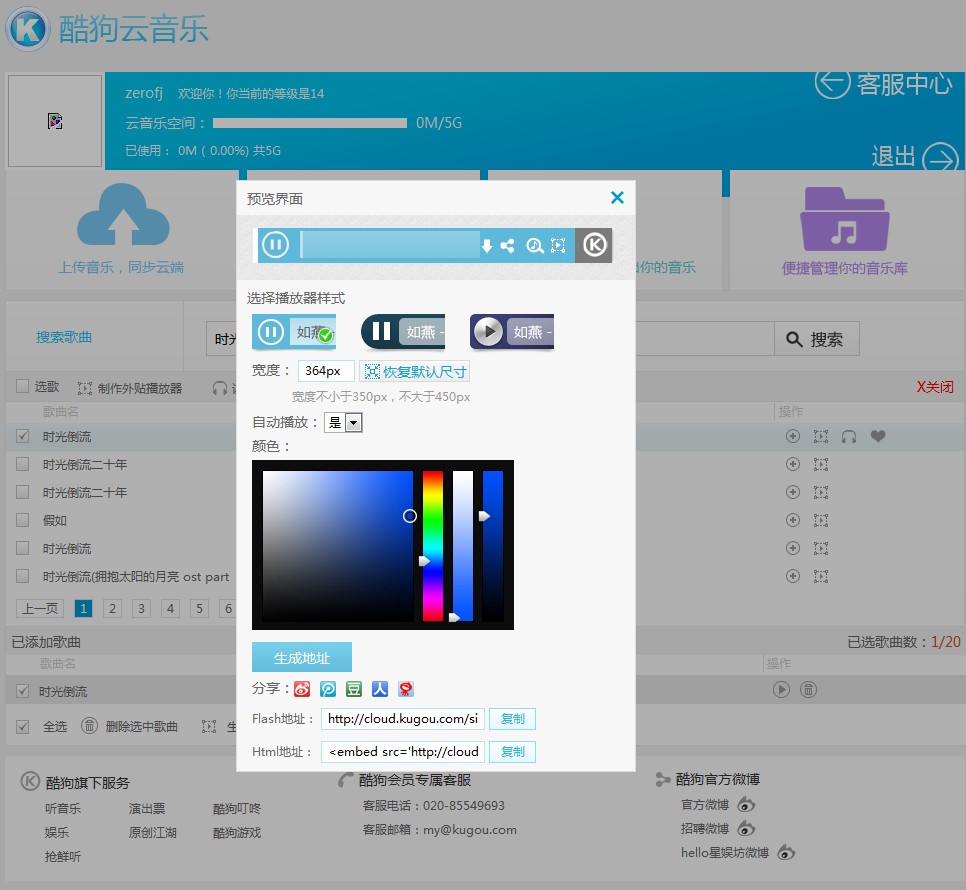Click the 搜索 button

pos(817,339)
